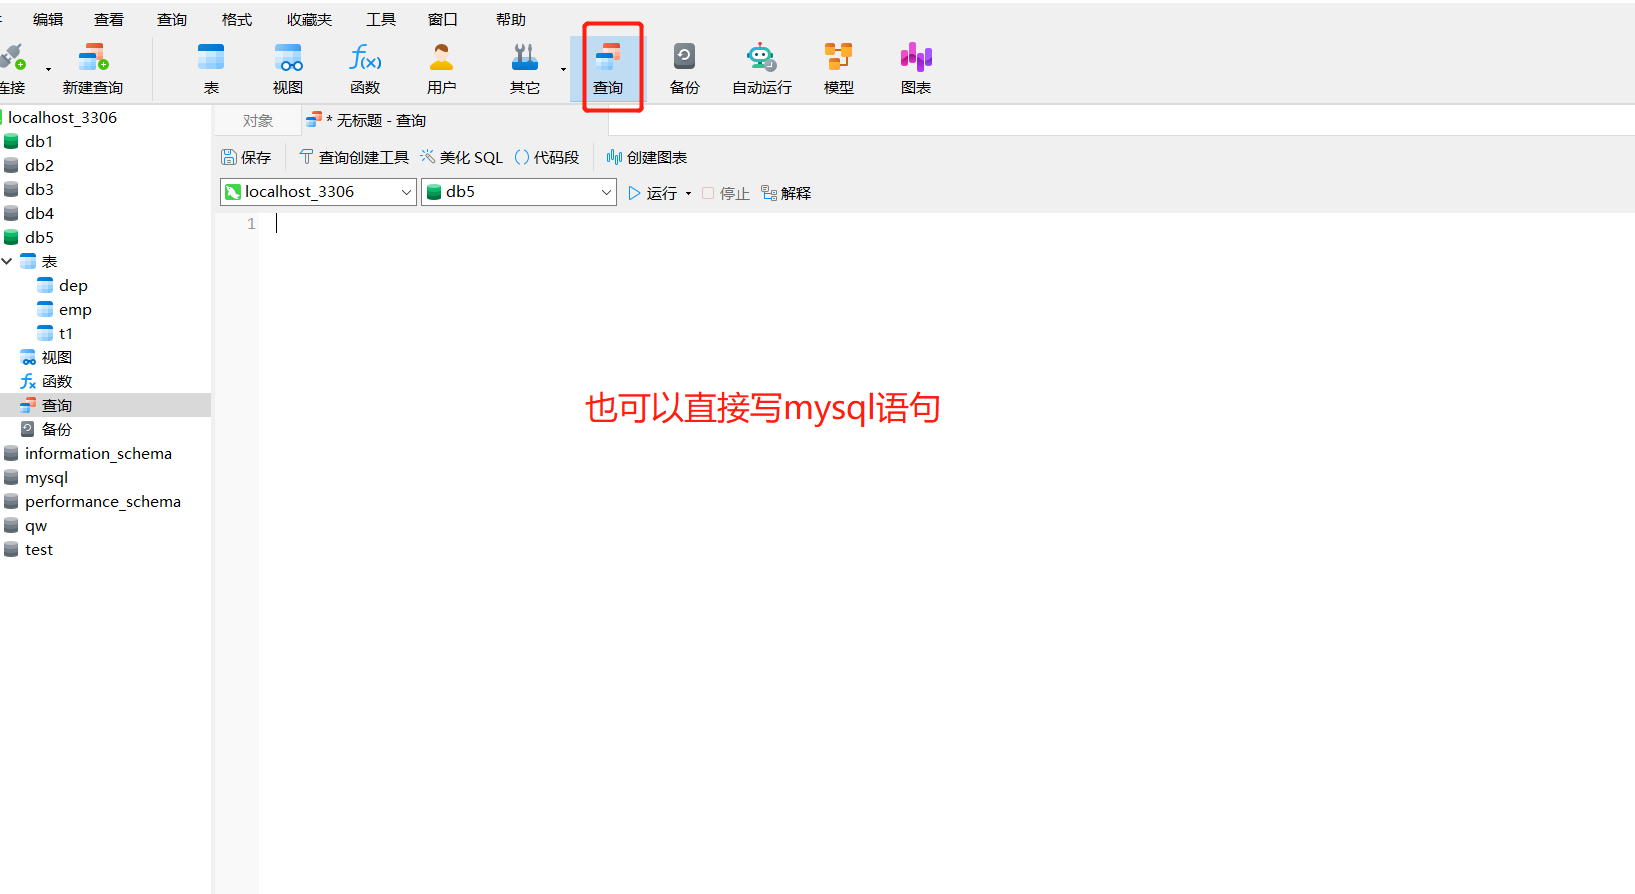
Task: Open the New Query toolbar button
Action: [x=93, y=68]
